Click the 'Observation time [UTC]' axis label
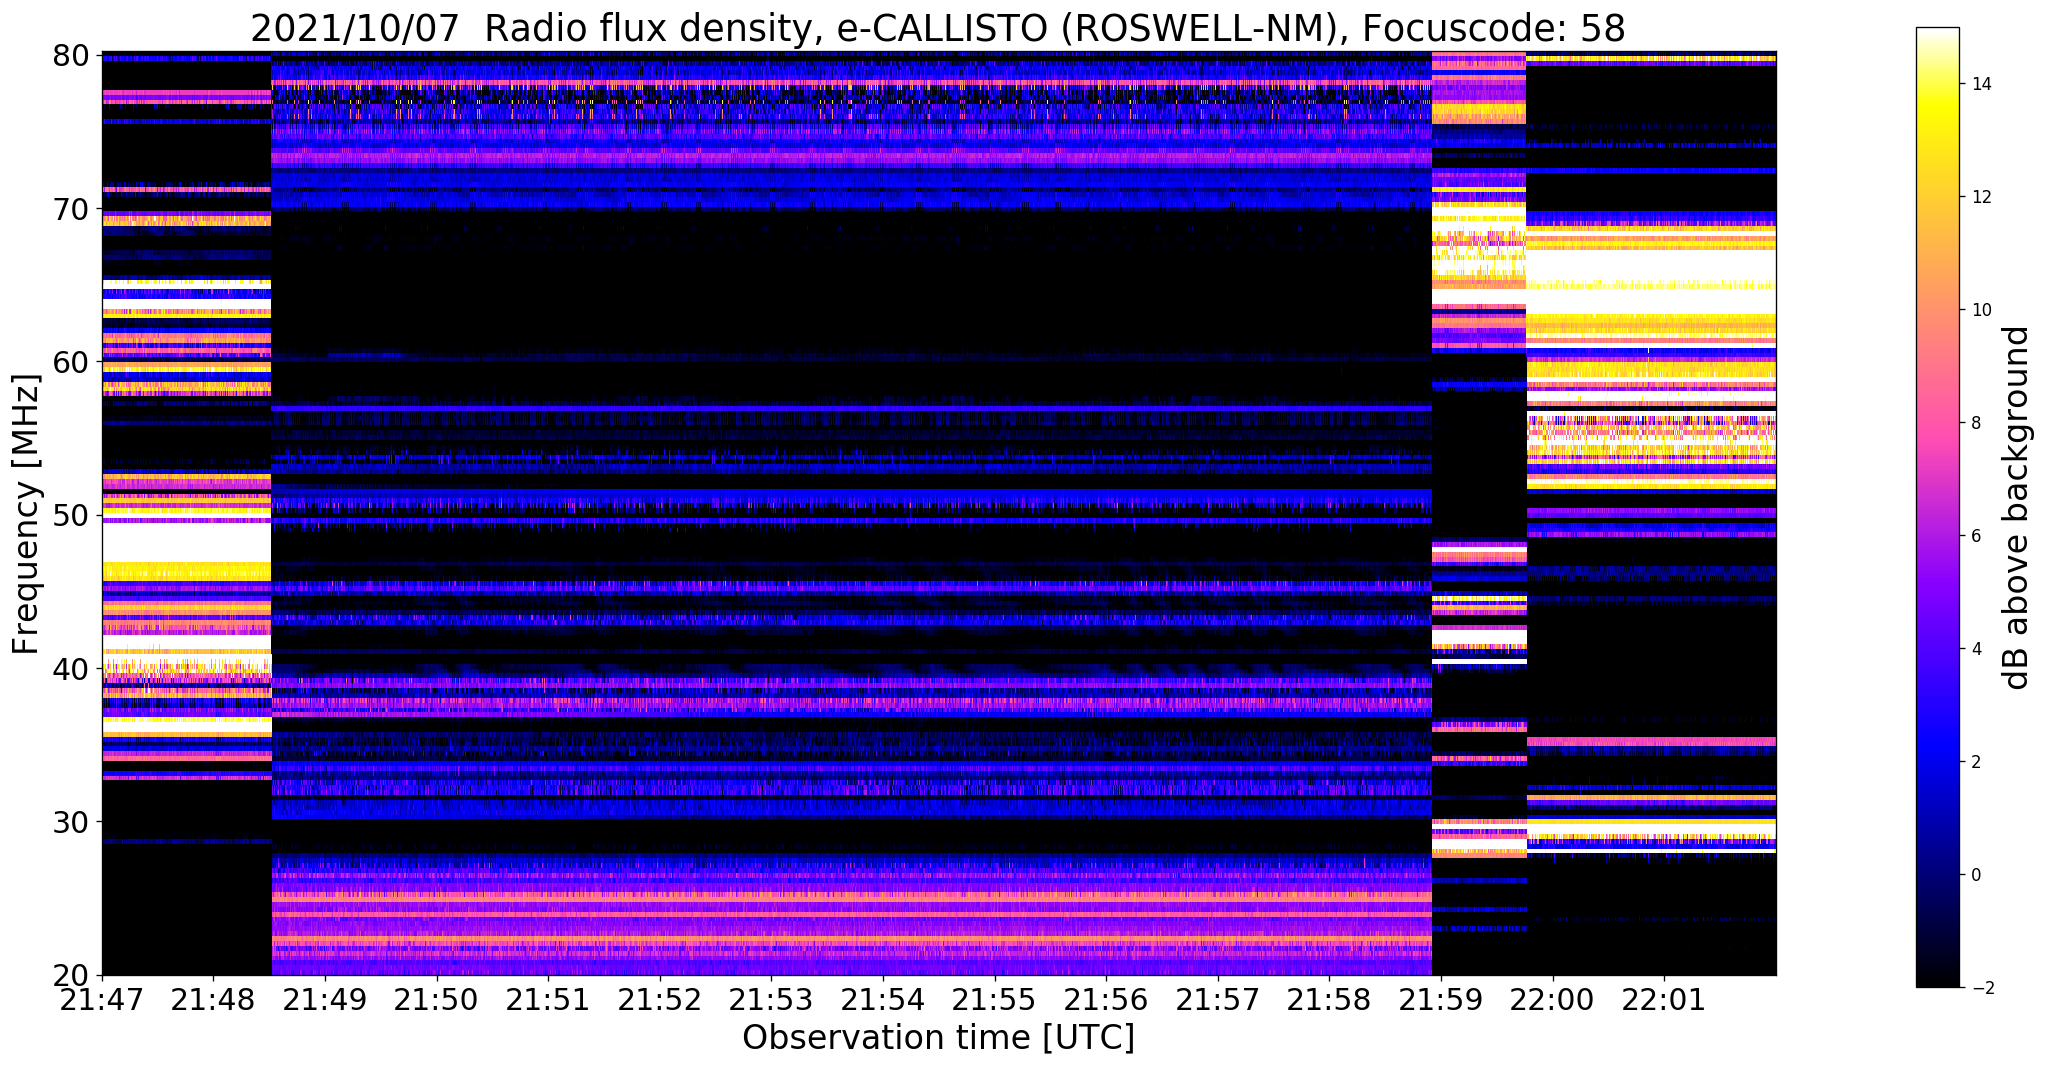Viewport: 2047px width, 1067px height. [938, 1038]
